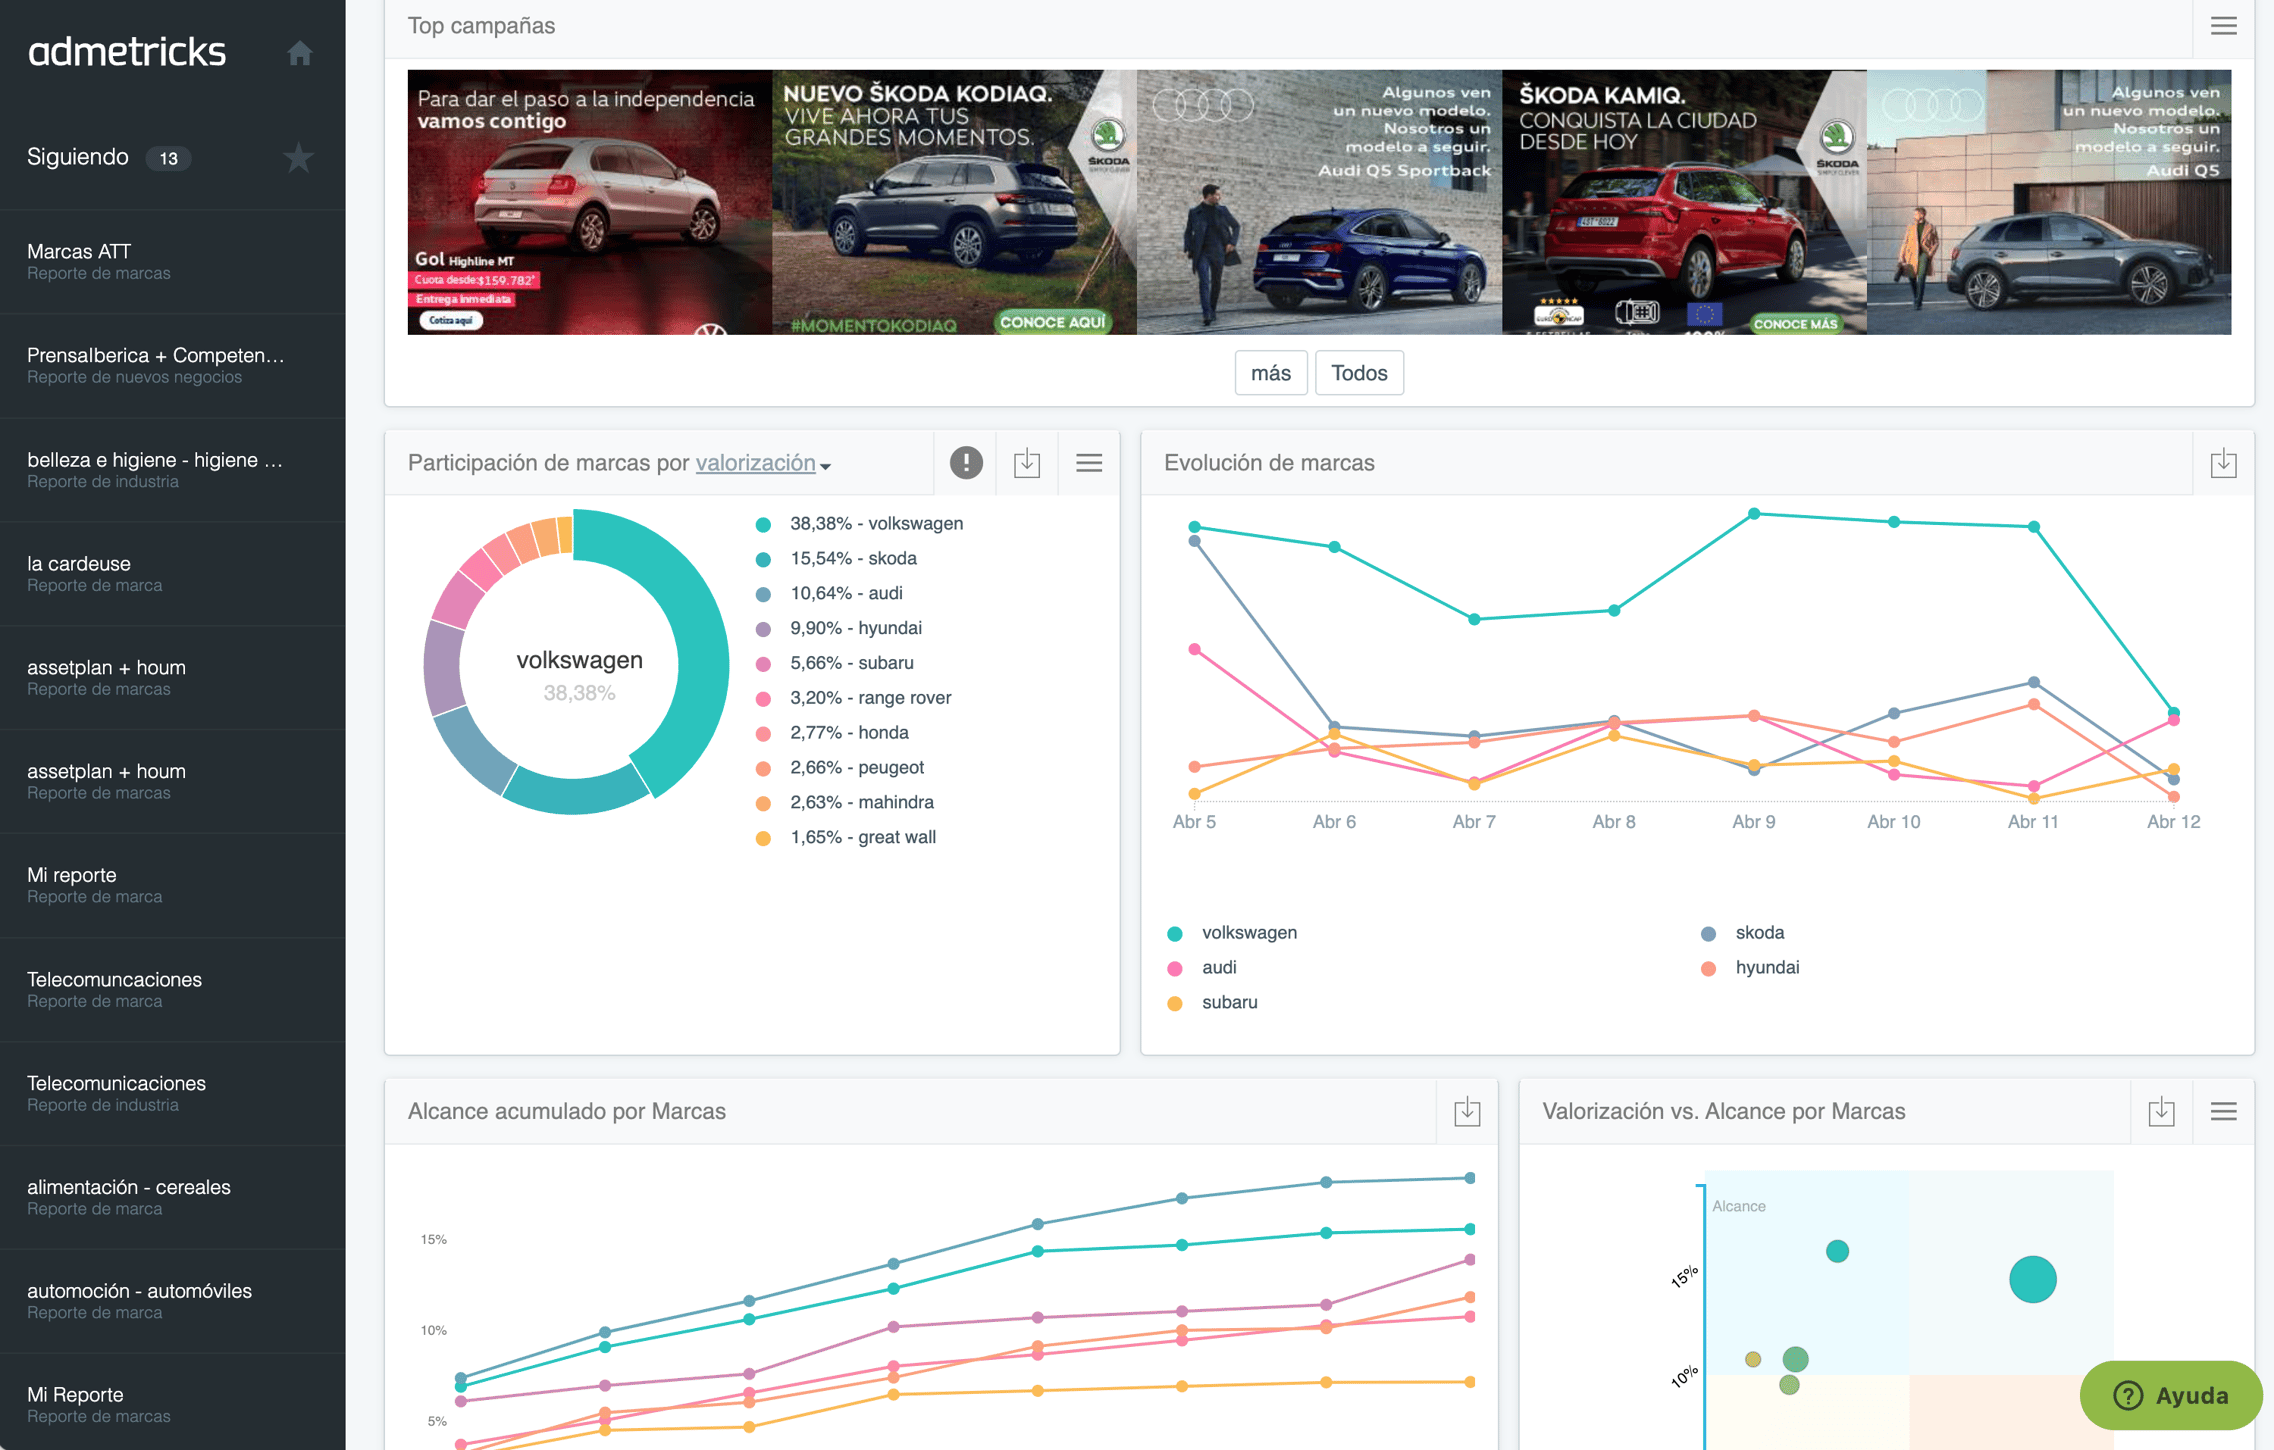This screenshot has height=1450, width=2274.
Task: Download the Participación de marcas chart
Action: (1027, 463)
